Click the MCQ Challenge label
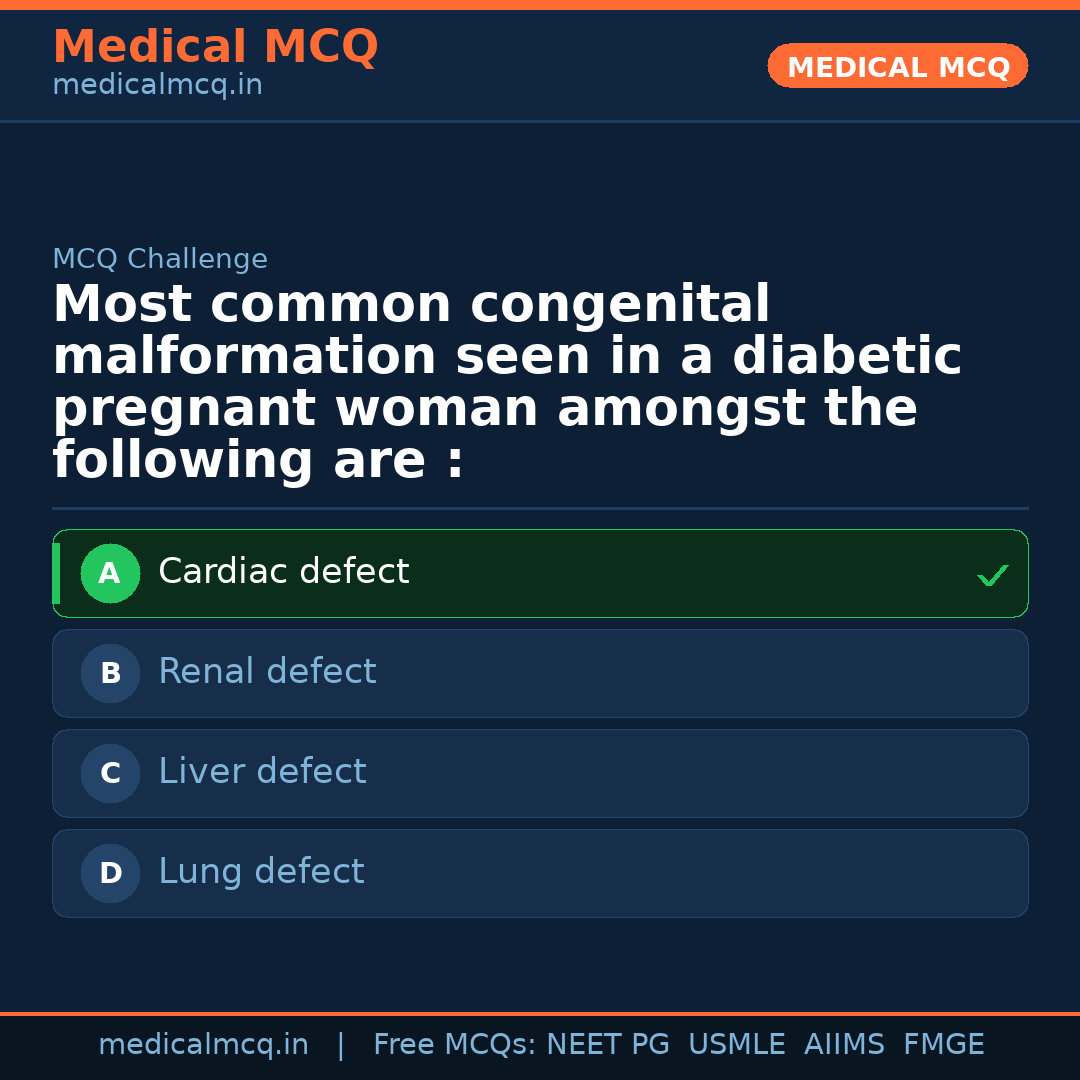The width and height of the screenshot is (1080, 1080). [160, 260]
